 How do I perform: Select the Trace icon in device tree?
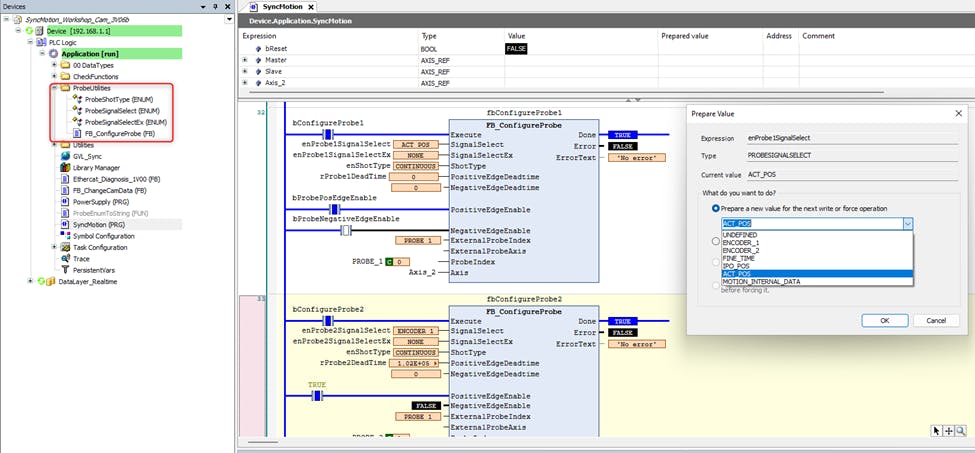[66, 258]
